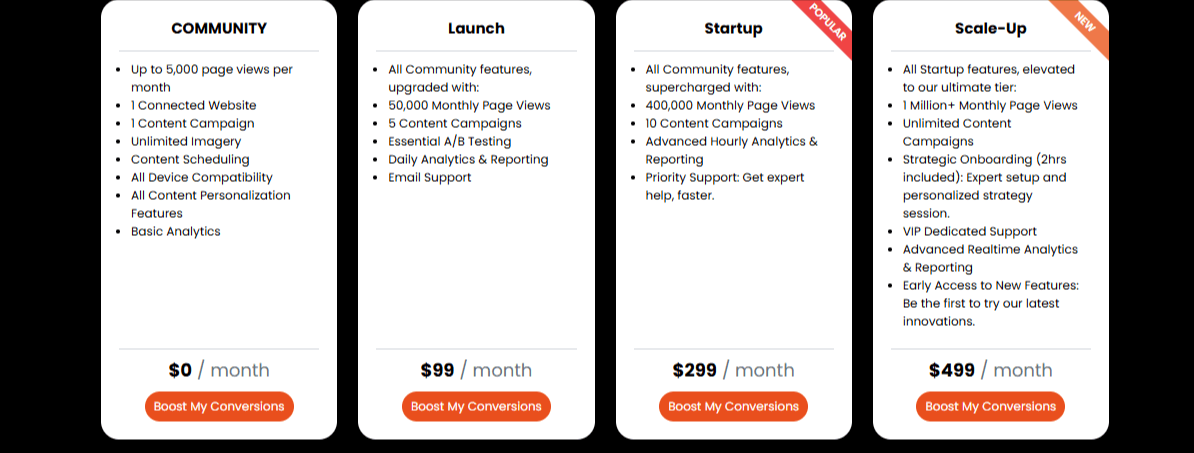
Task: Click the $0 / month price
Action: coord(219,370)
